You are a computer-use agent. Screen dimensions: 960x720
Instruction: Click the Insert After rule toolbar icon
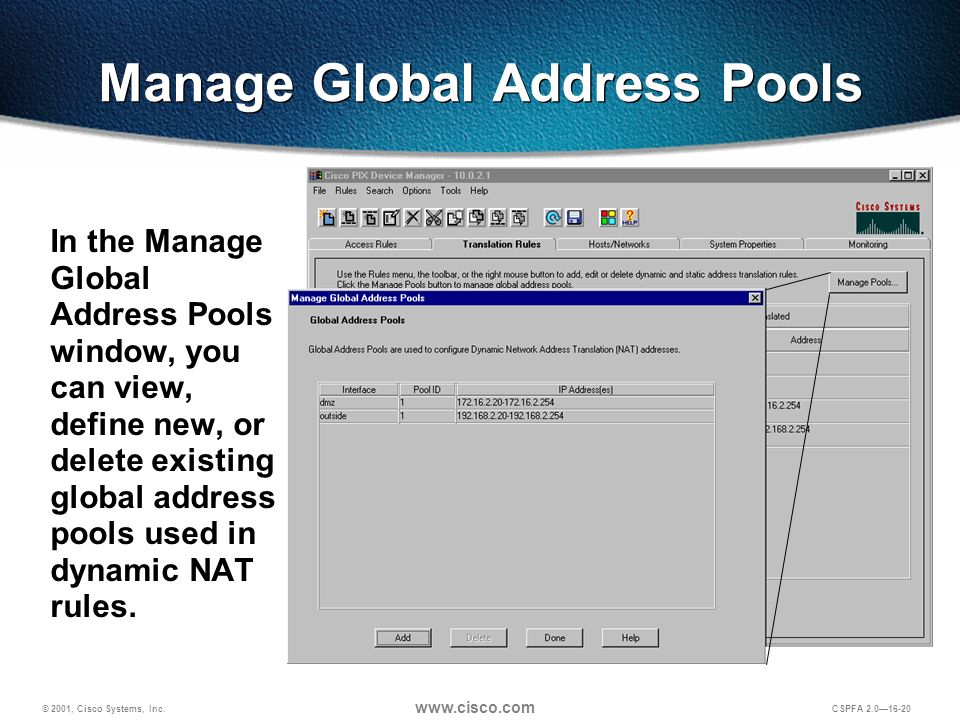[370, 217]
